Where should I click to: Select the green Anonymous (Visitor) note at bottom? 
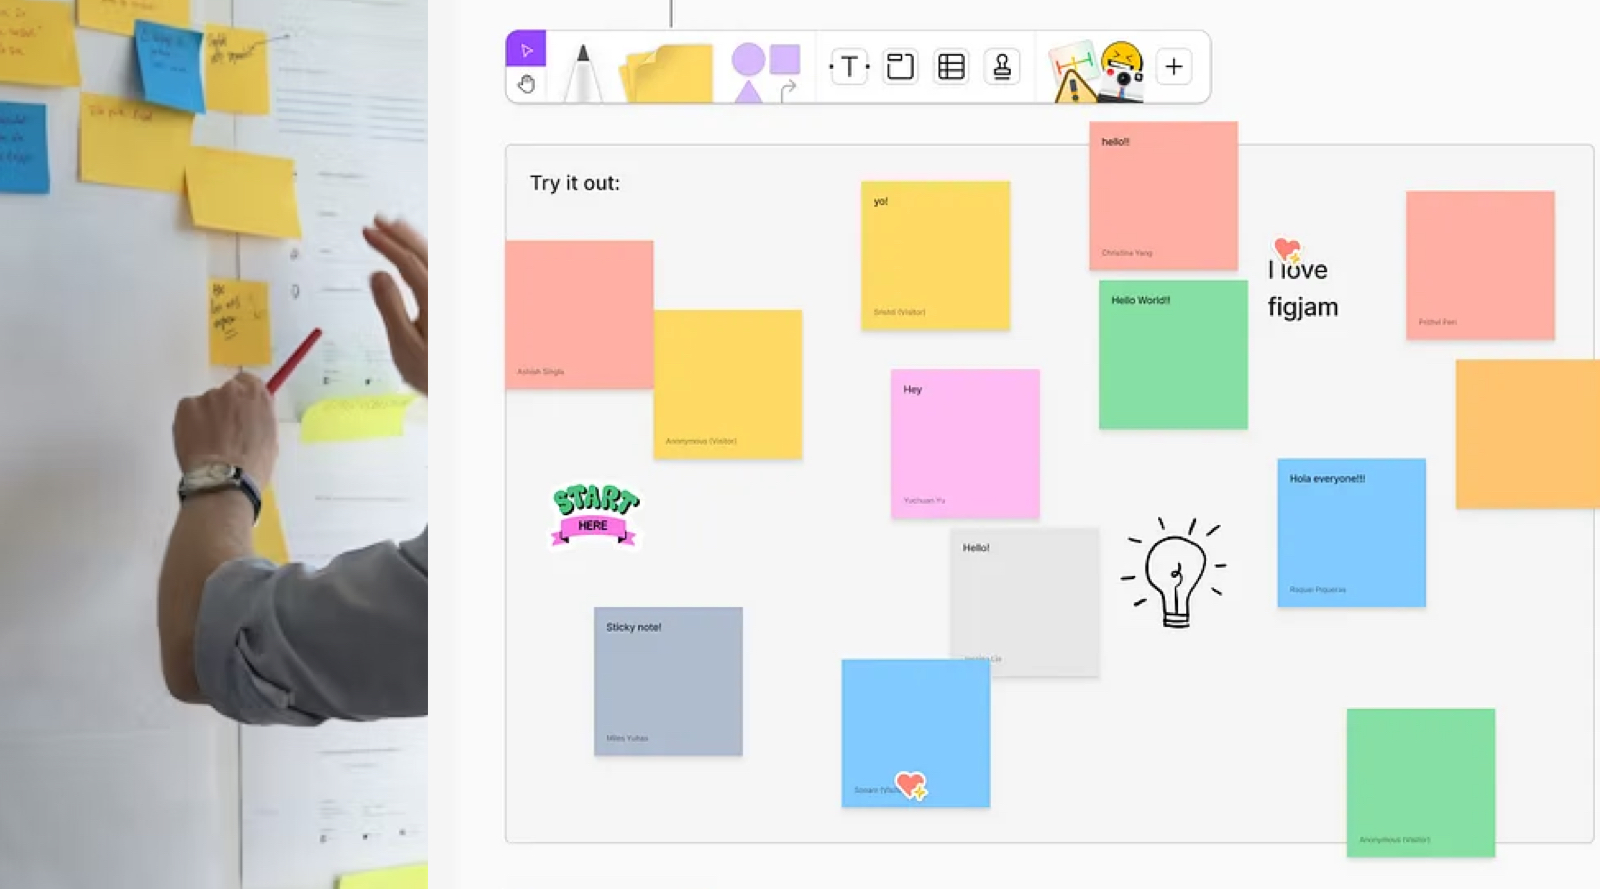pos(1421,783)
